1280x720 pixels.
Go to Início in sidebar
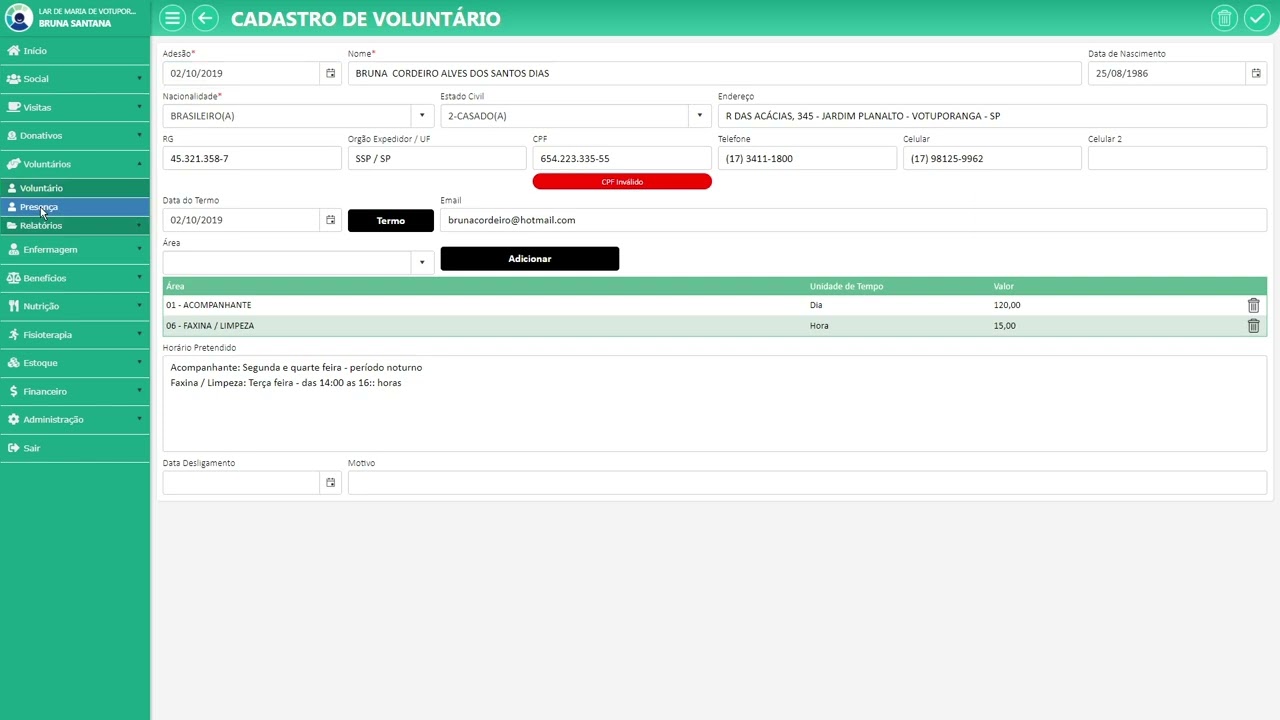35,51
